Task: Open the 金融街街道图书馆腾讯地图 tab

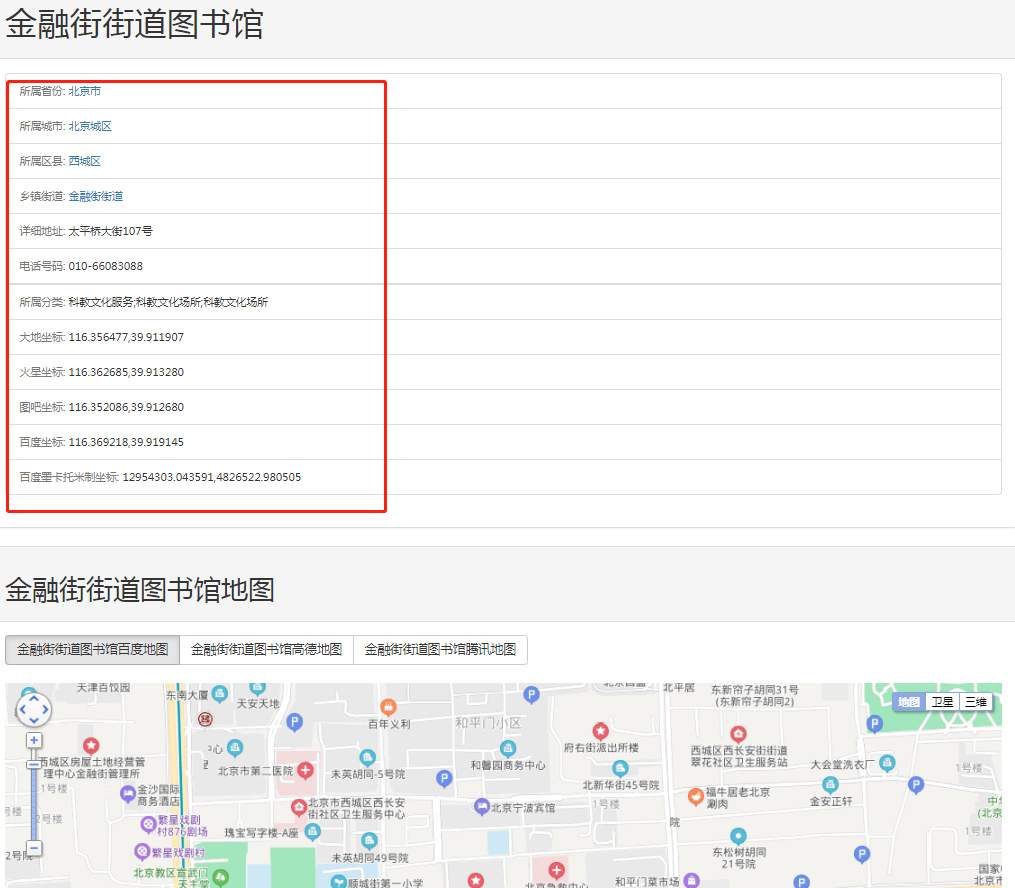Action: click(440, 650)
